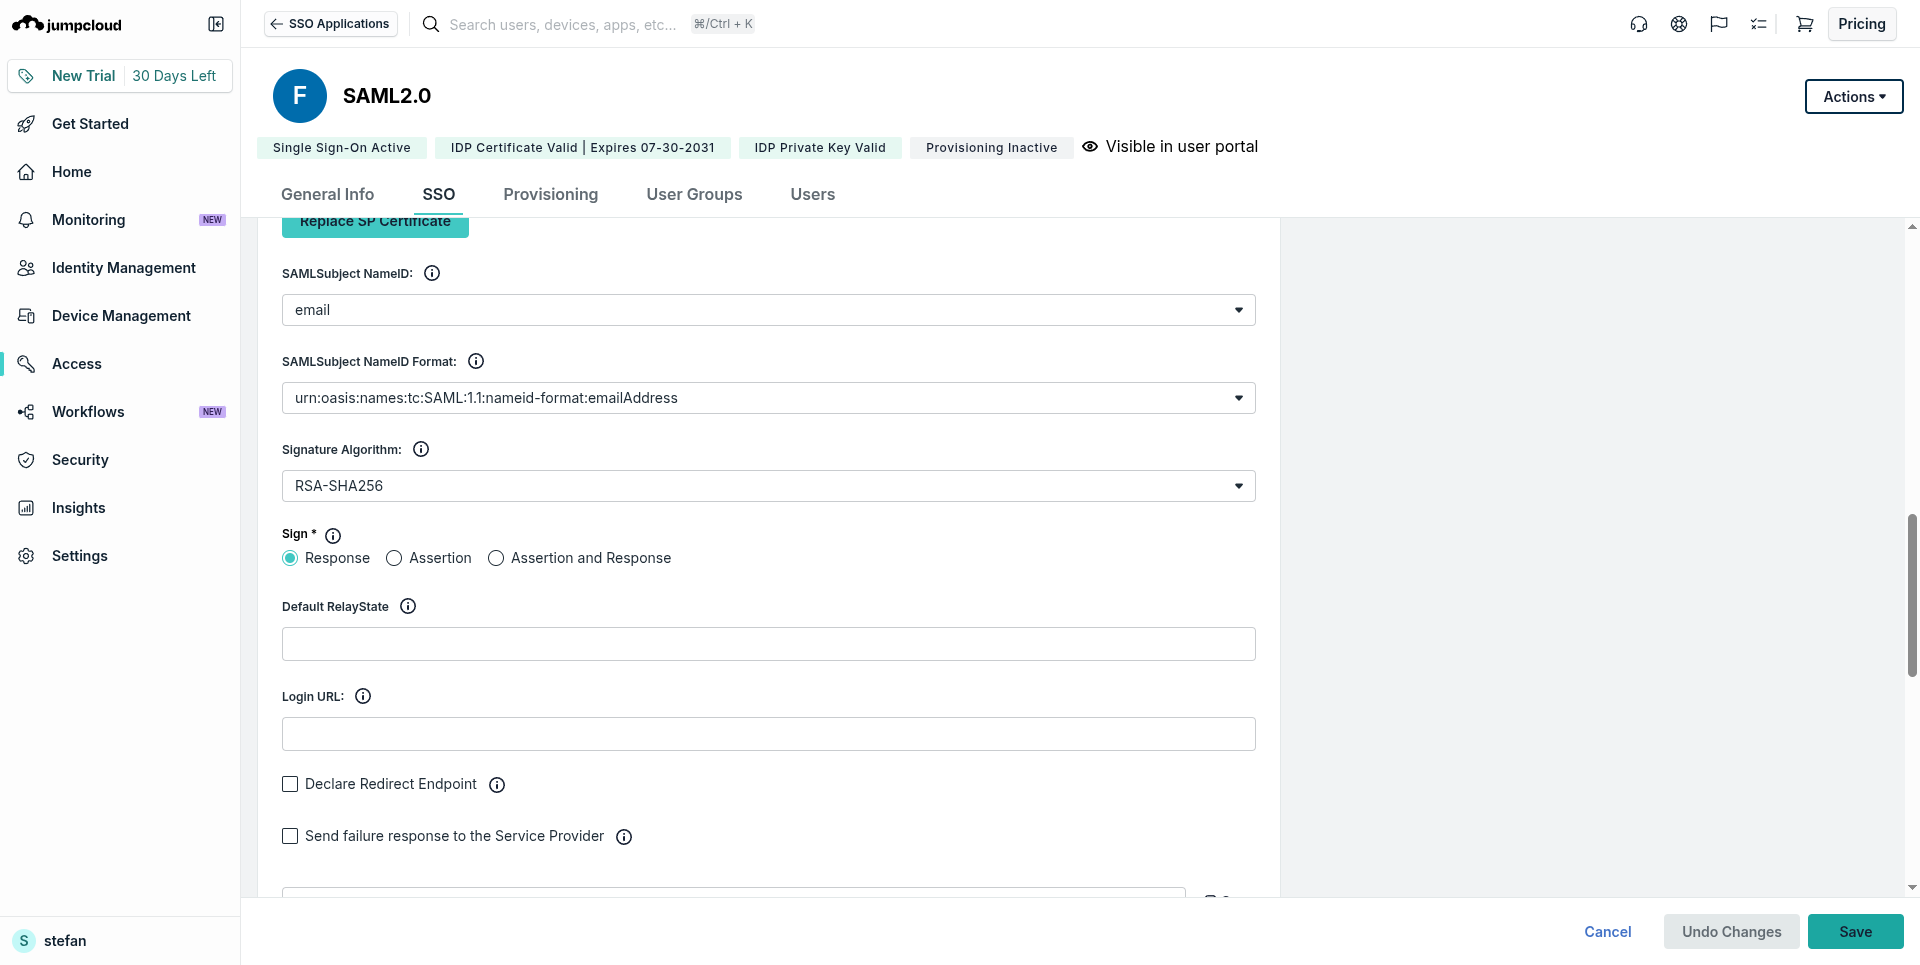Click the scrollbar down arrow
This screenshot has width=1920, height=965.
[1912, 887]
